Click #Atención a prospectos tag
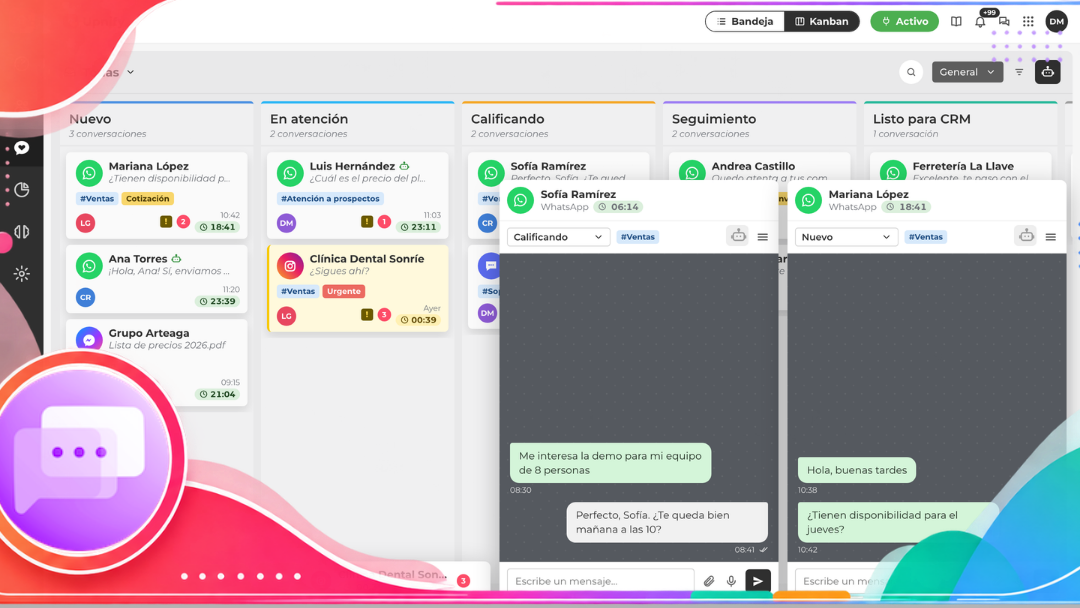This screenshot has width=1080, height=608. pyautogui.click(x=330, y=198)
